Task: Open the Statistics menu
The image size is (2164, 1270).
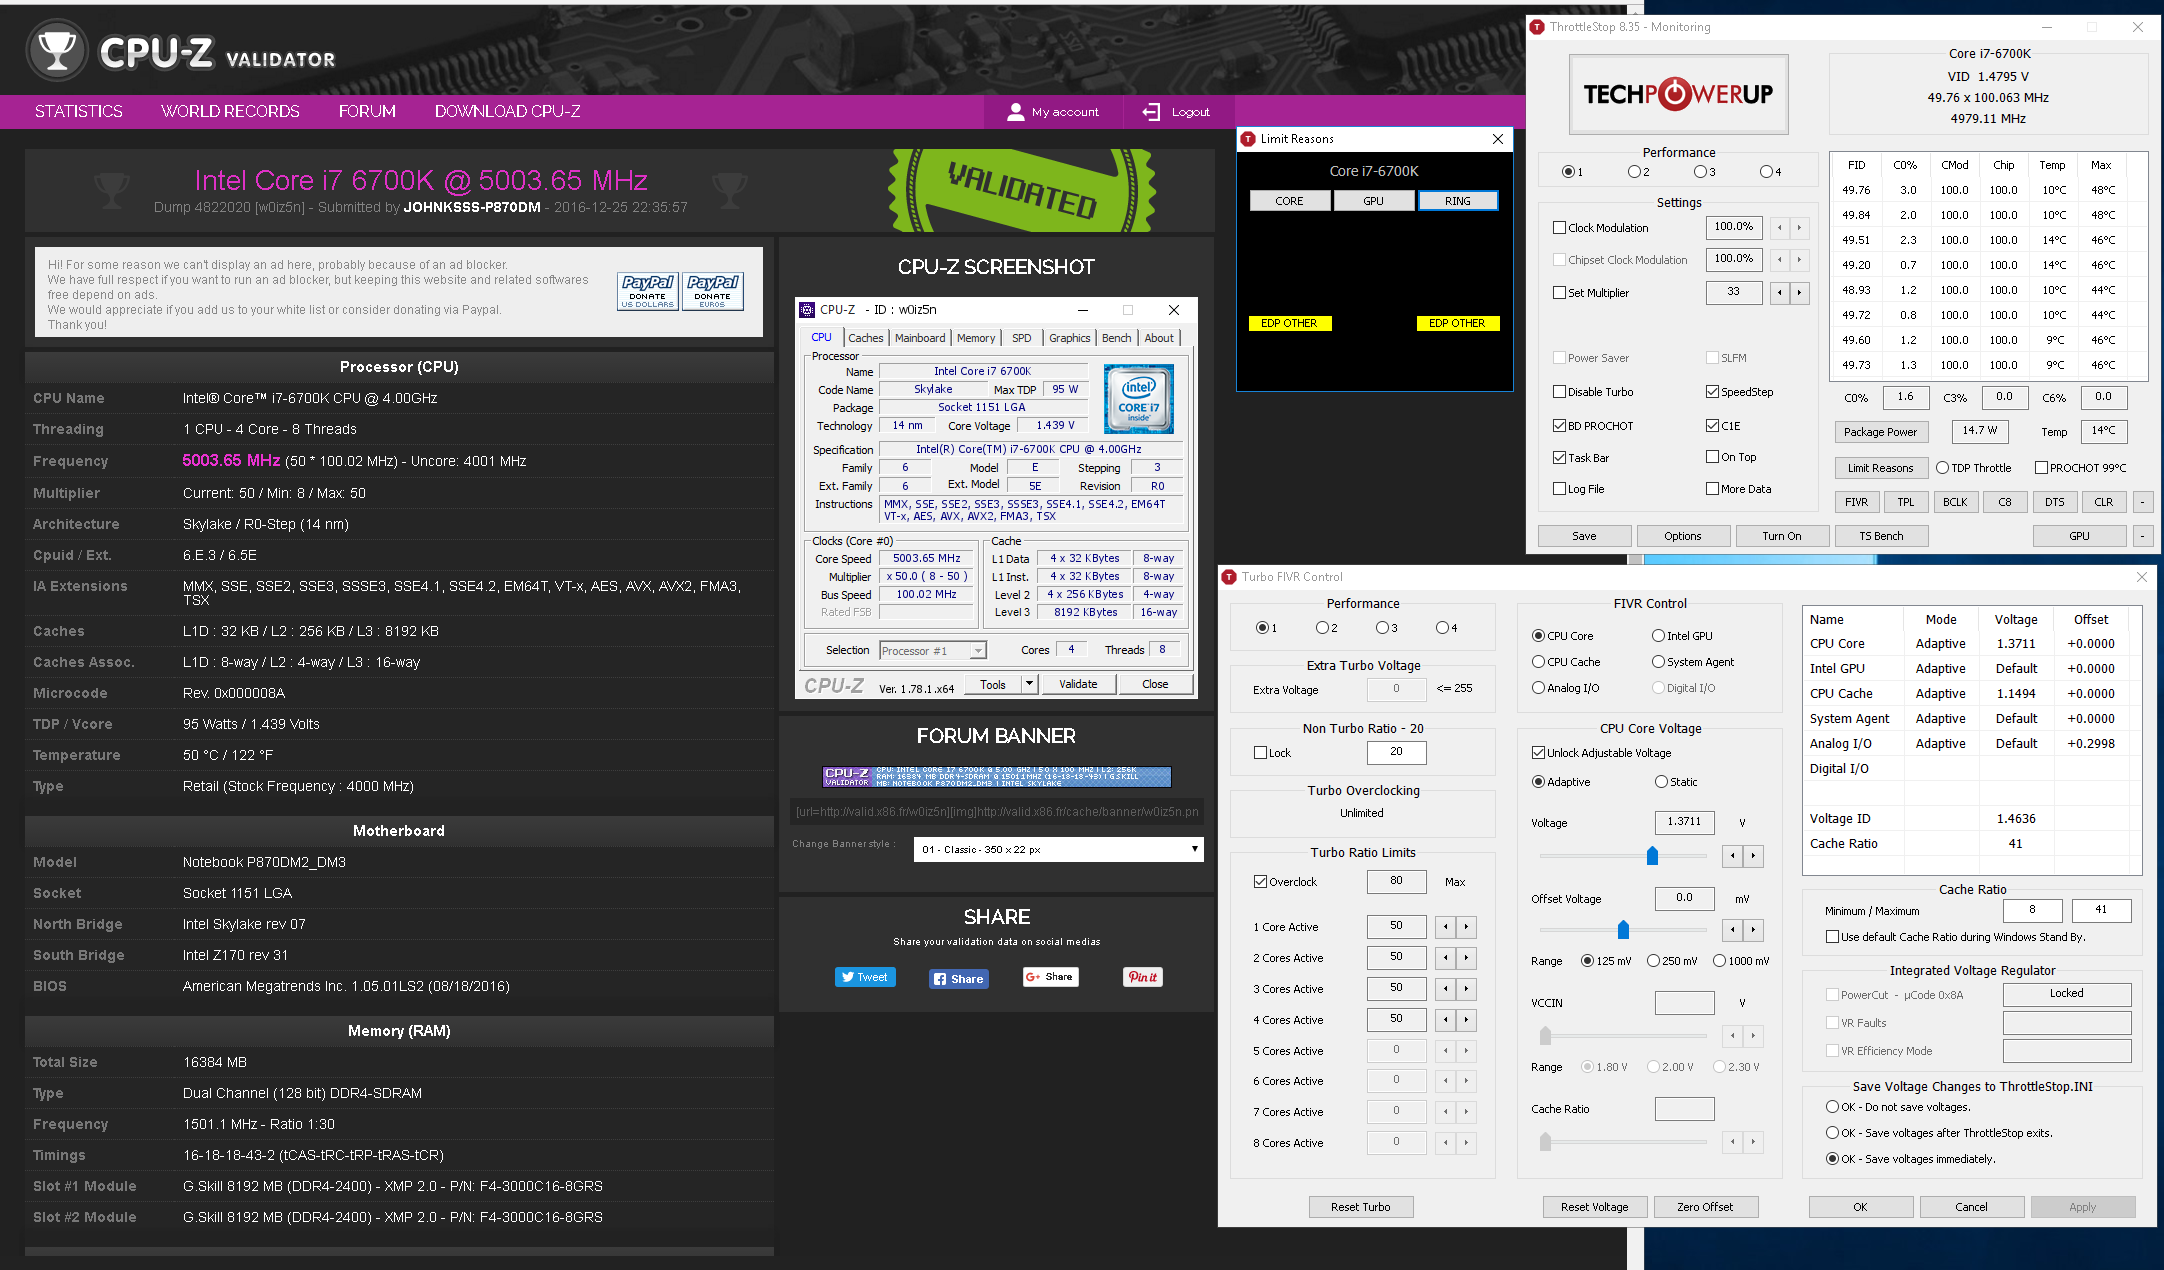Action: coord(79,111)
